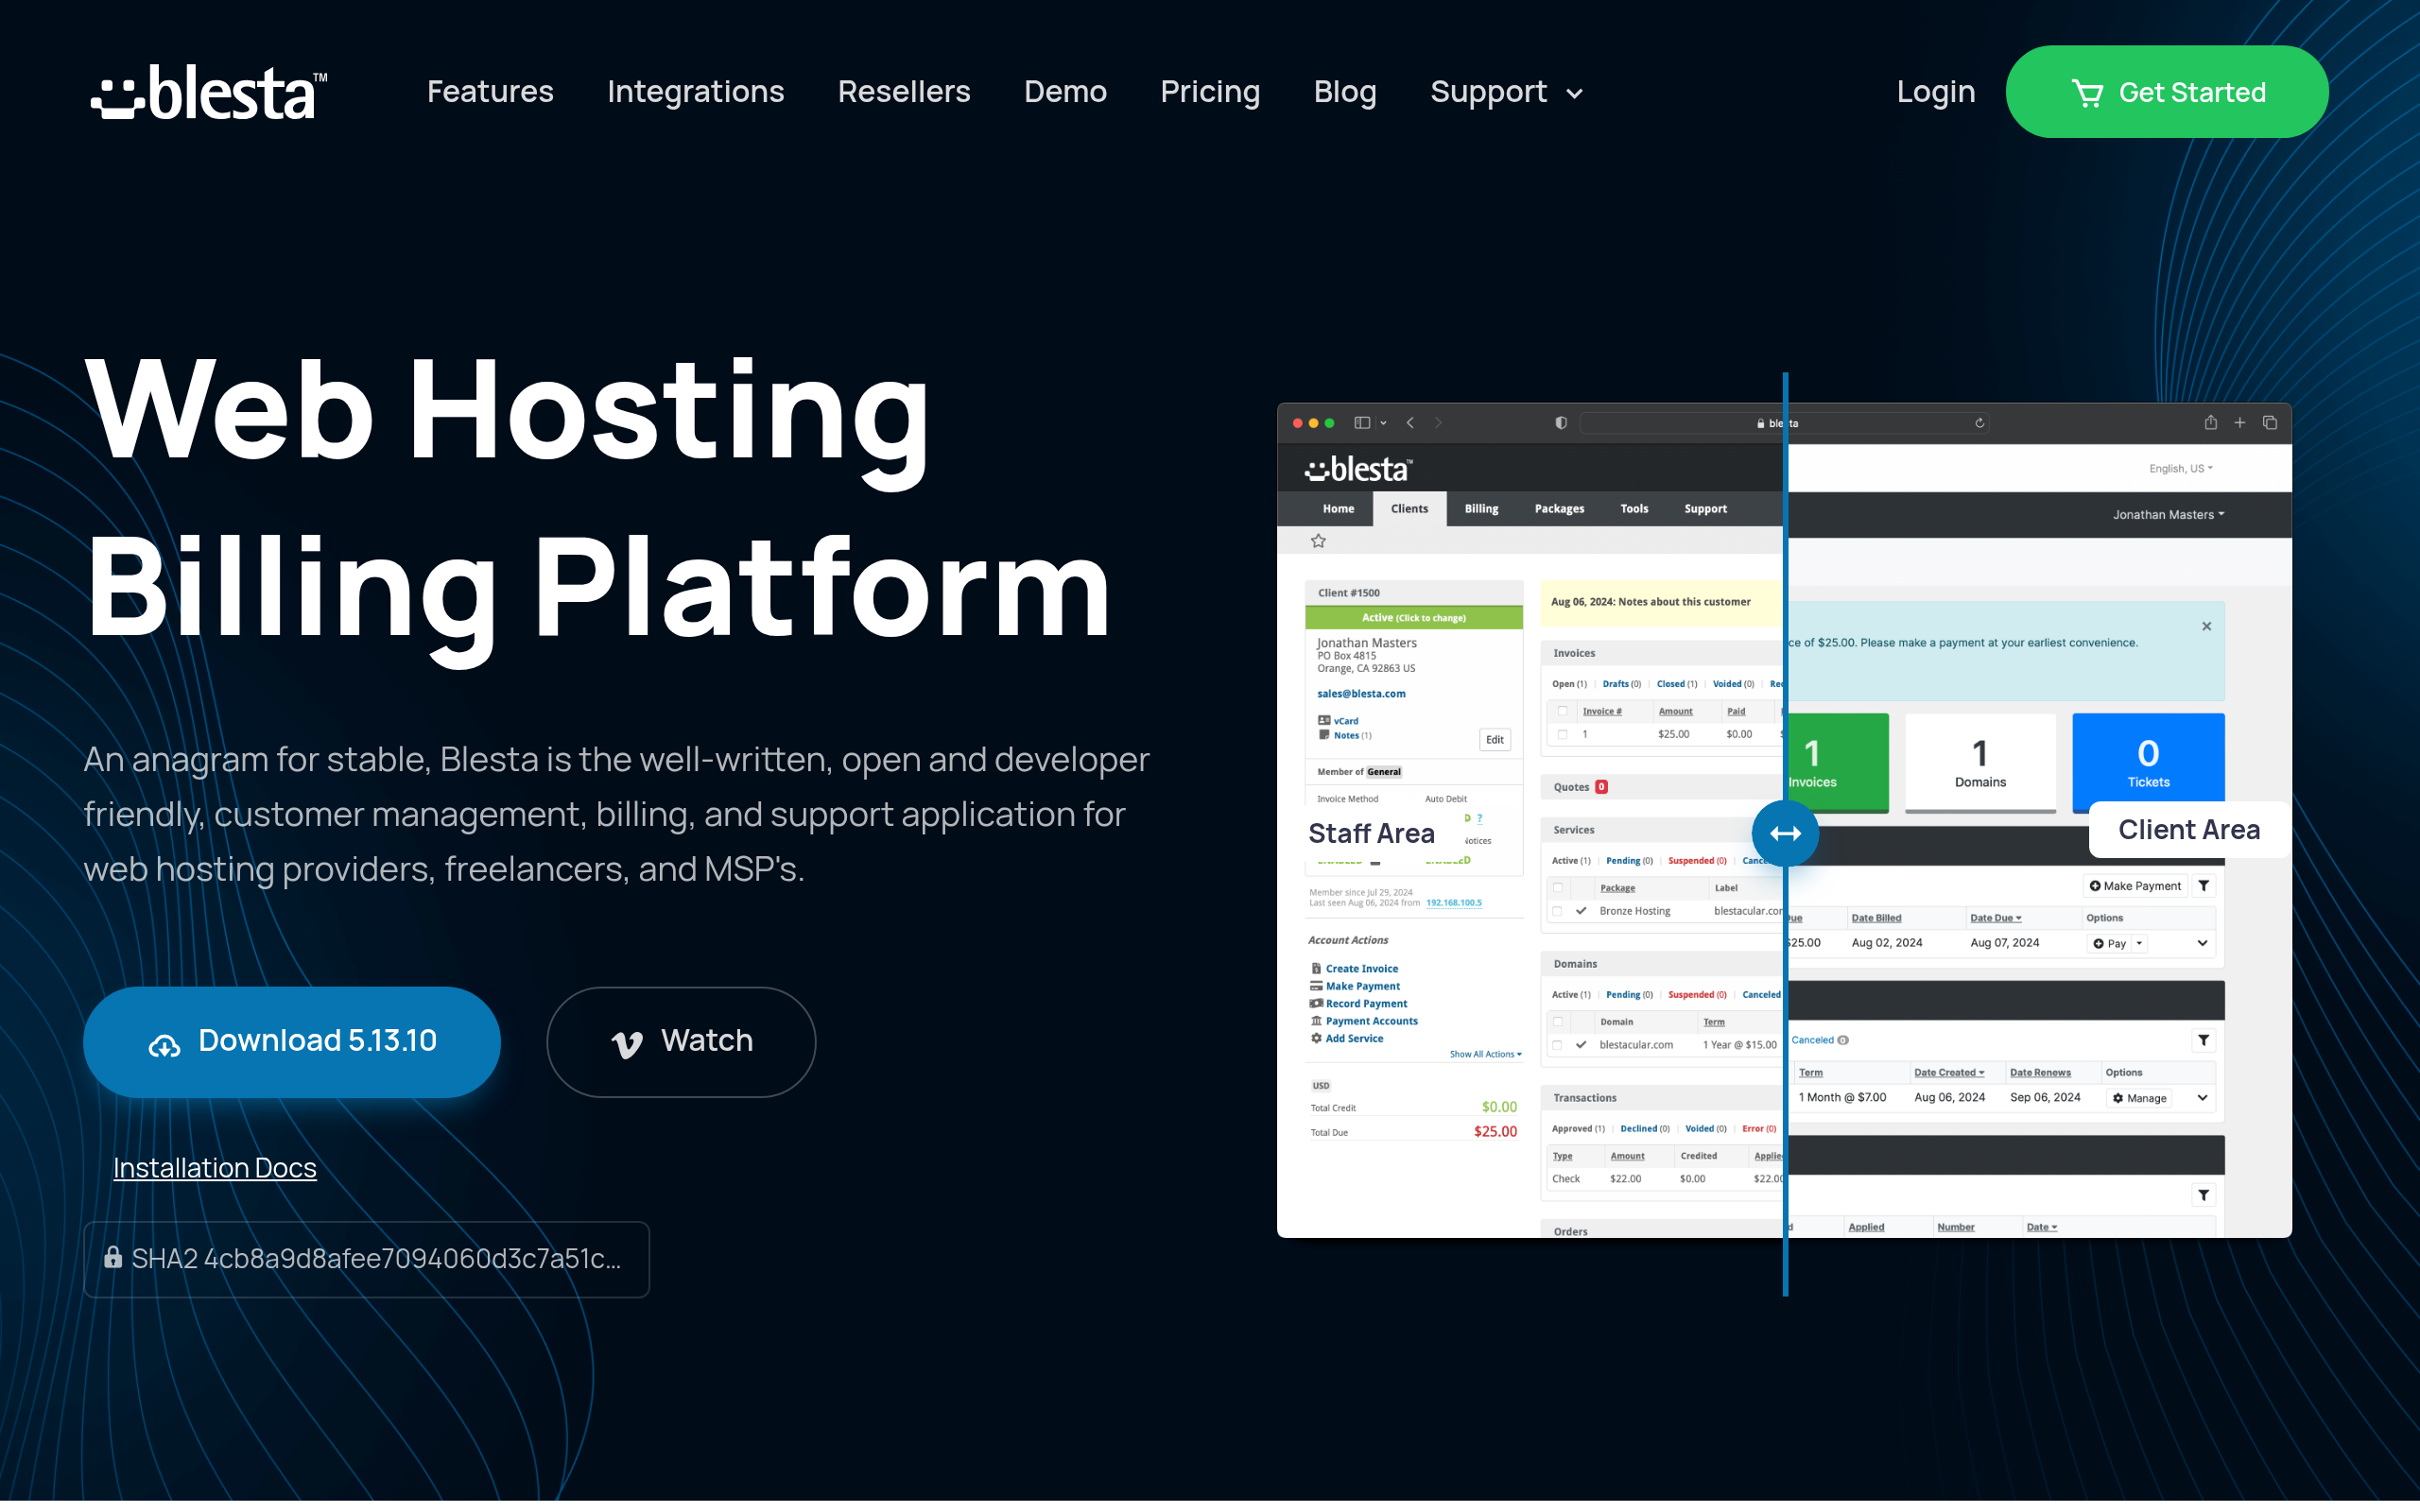2420x1512 pixels.
Task: Click the green Get Started button
Action: click(2167, 92)
